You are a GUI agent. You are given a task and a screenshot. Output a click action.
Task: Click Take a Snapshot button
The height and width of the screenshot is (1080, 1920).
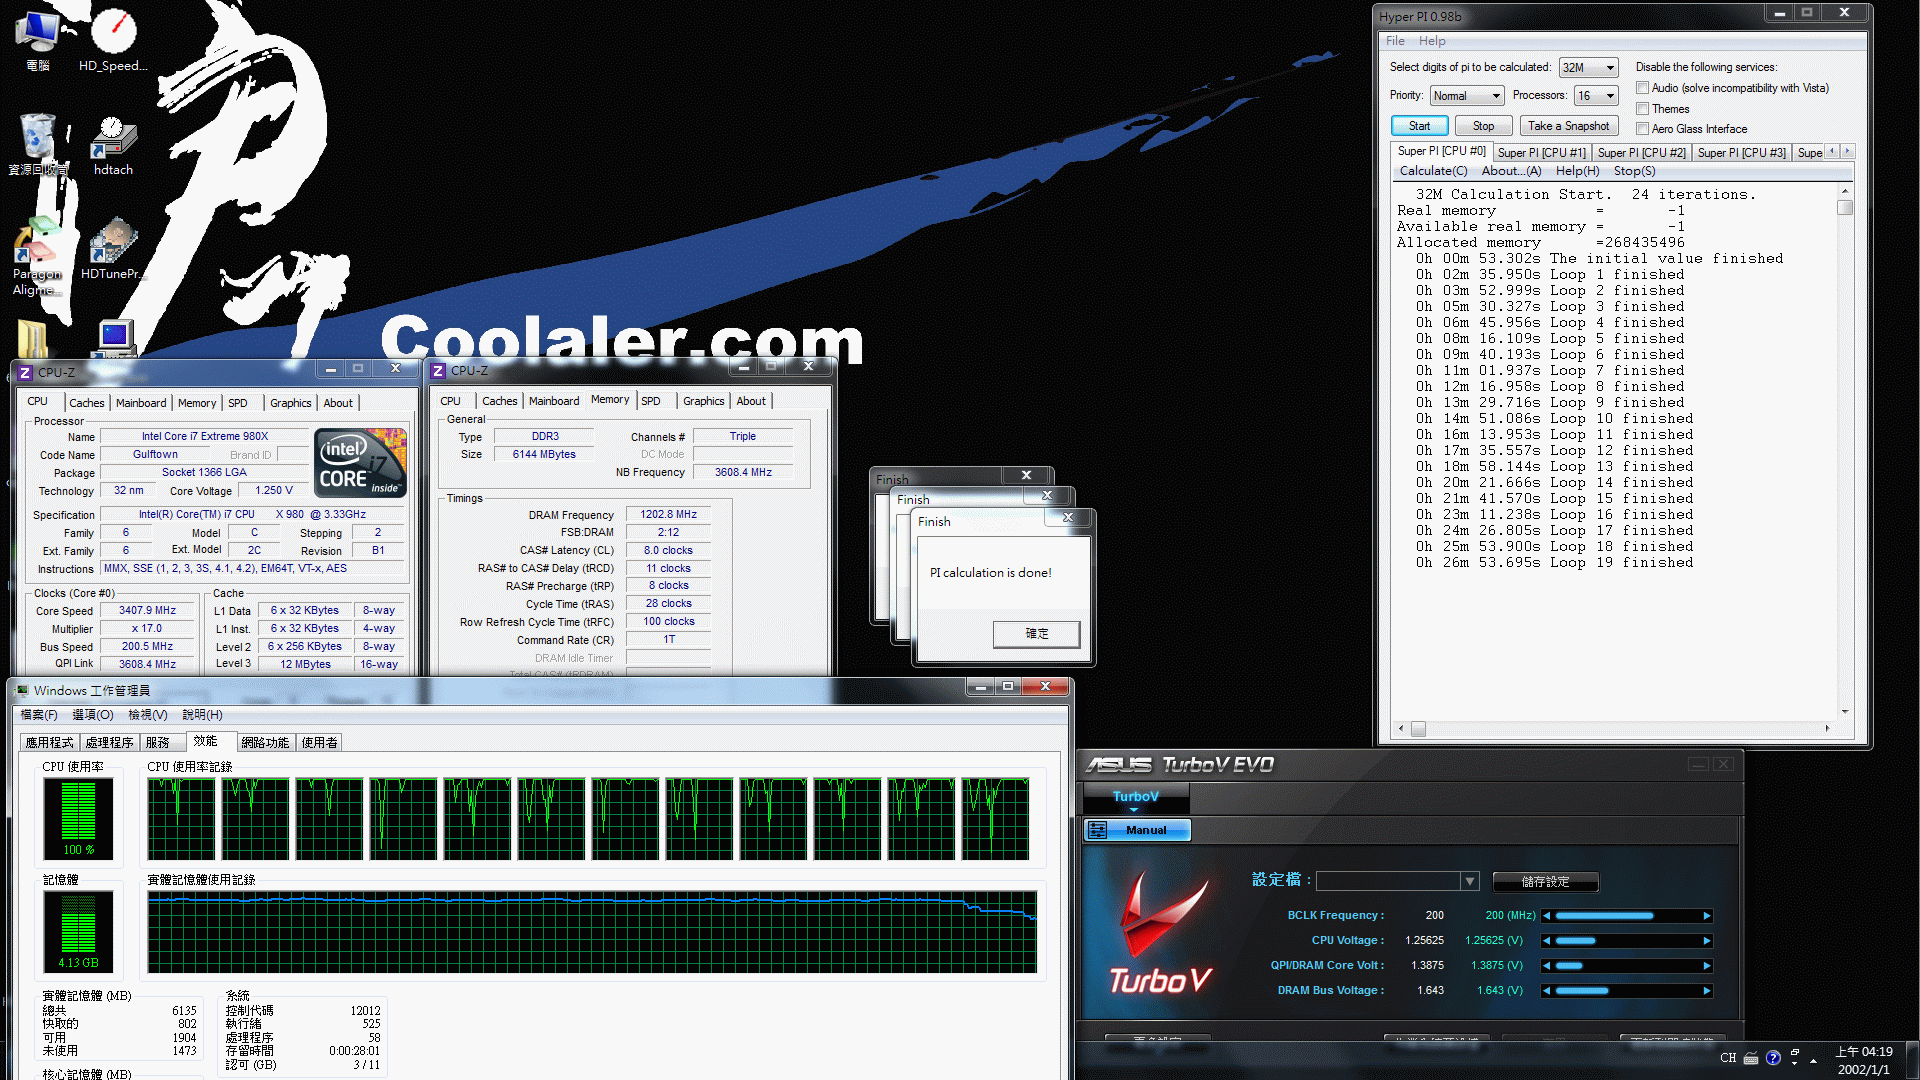(1568, 126)
